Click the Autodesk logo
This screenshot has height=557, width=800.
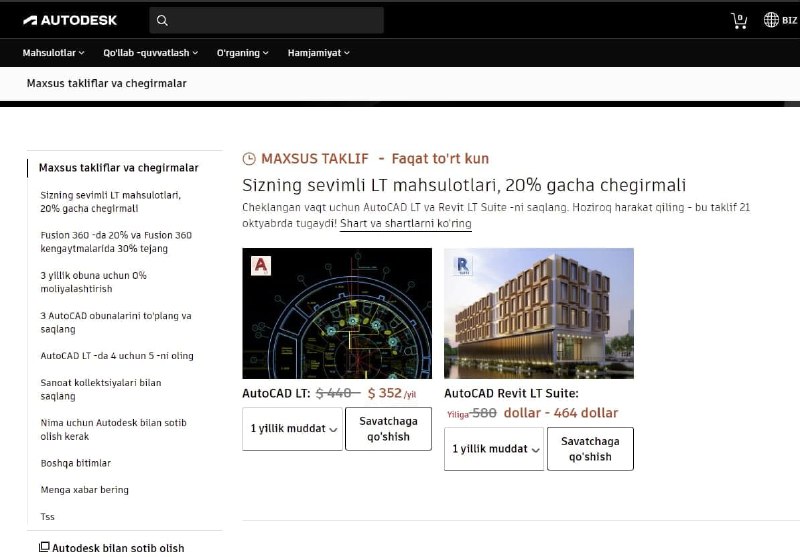[70, 20]
